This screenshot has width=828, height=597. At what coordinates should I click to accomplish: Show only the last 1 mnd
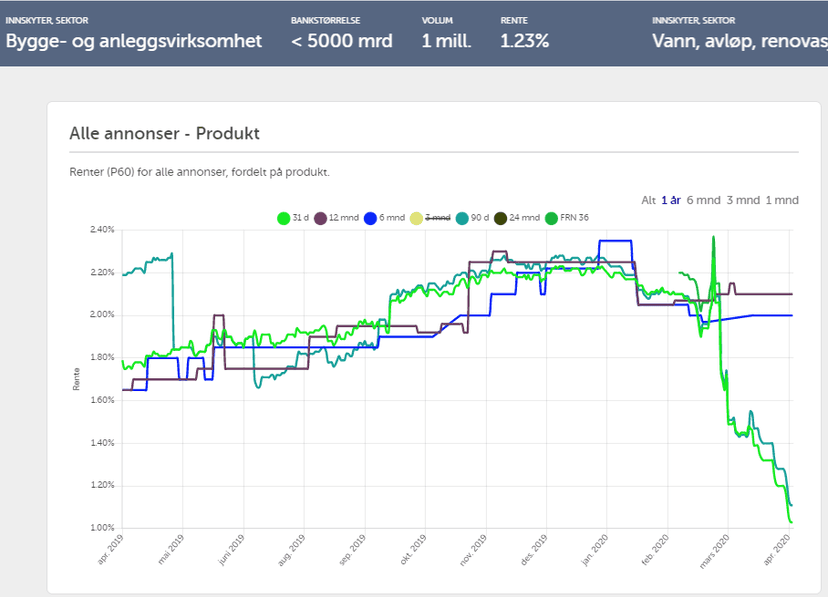pyautogui.click(x=782, y=200)
